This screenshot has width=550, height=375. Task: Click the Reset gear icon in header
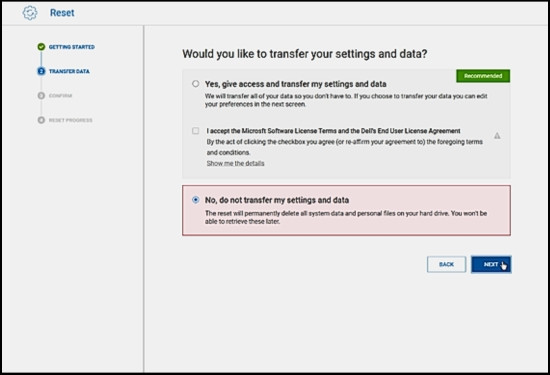(x=30, y=13)
